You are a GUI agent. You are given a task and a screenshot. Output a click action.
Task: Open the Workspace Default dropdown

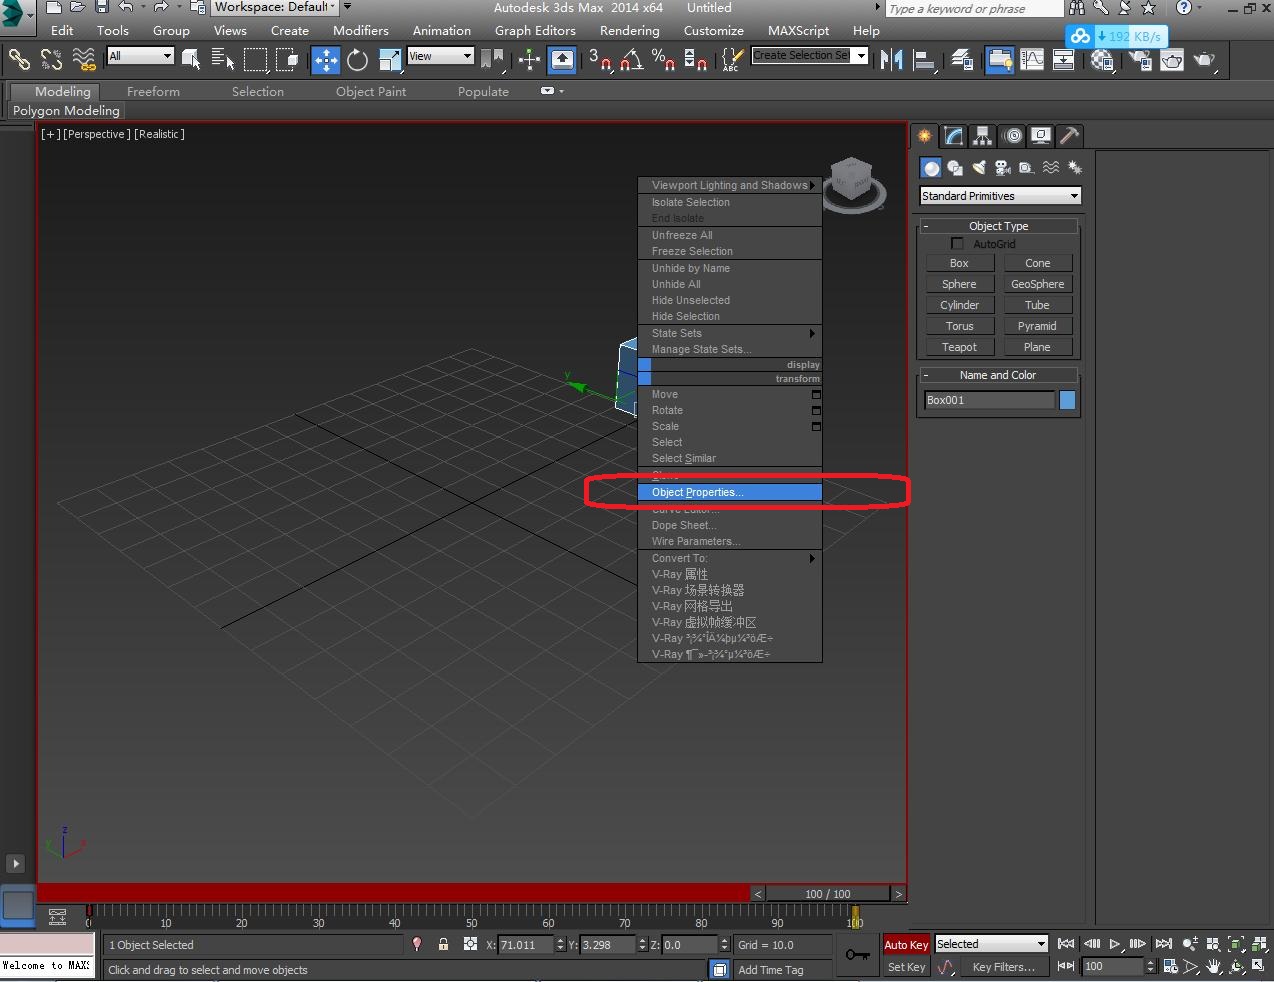(x=275, y=7)
